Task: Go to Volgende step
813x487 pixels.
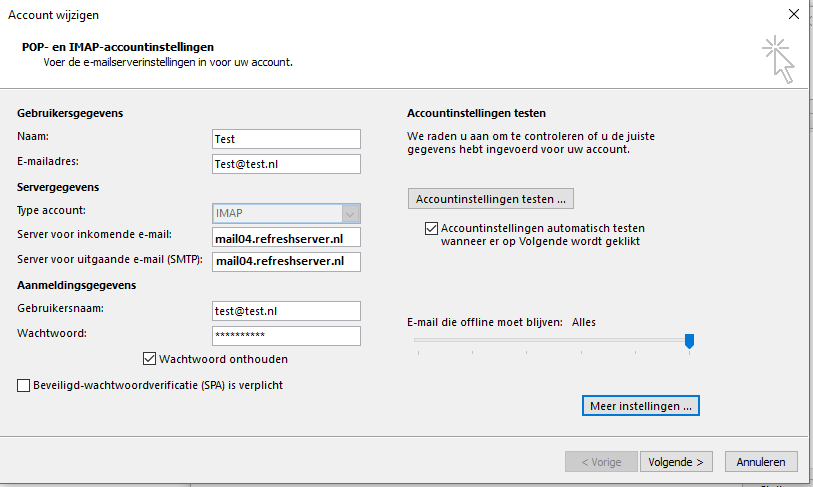Action: point(676,462)
